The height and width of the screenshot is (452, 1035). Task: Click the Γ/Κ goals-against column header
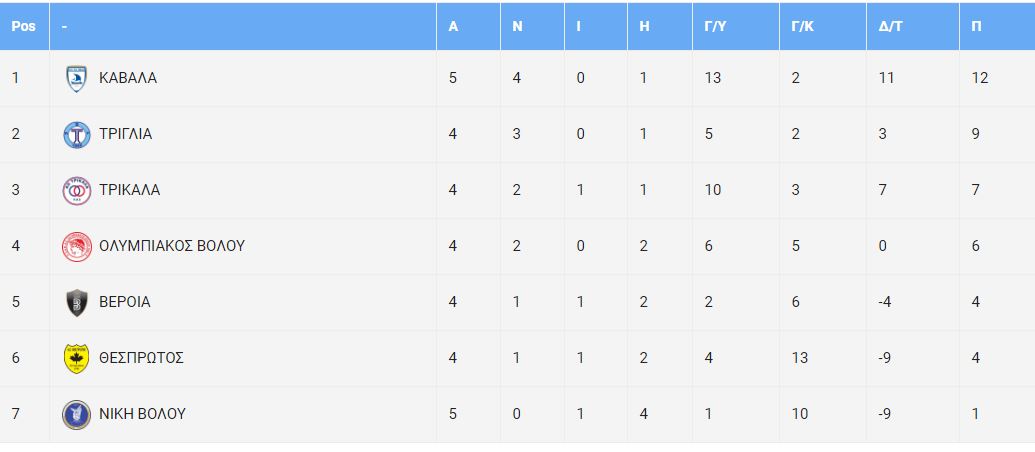coord(801,27)
